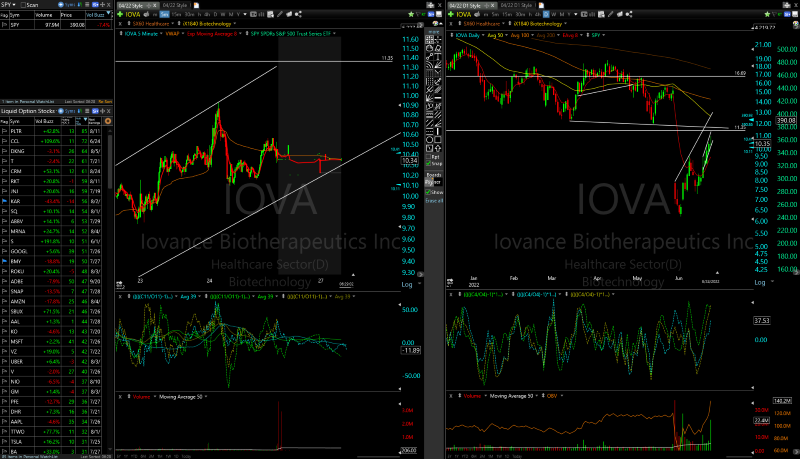Toggle the flag for PLTR row
This screenshot has width=800, height=459.
(5, 131)
